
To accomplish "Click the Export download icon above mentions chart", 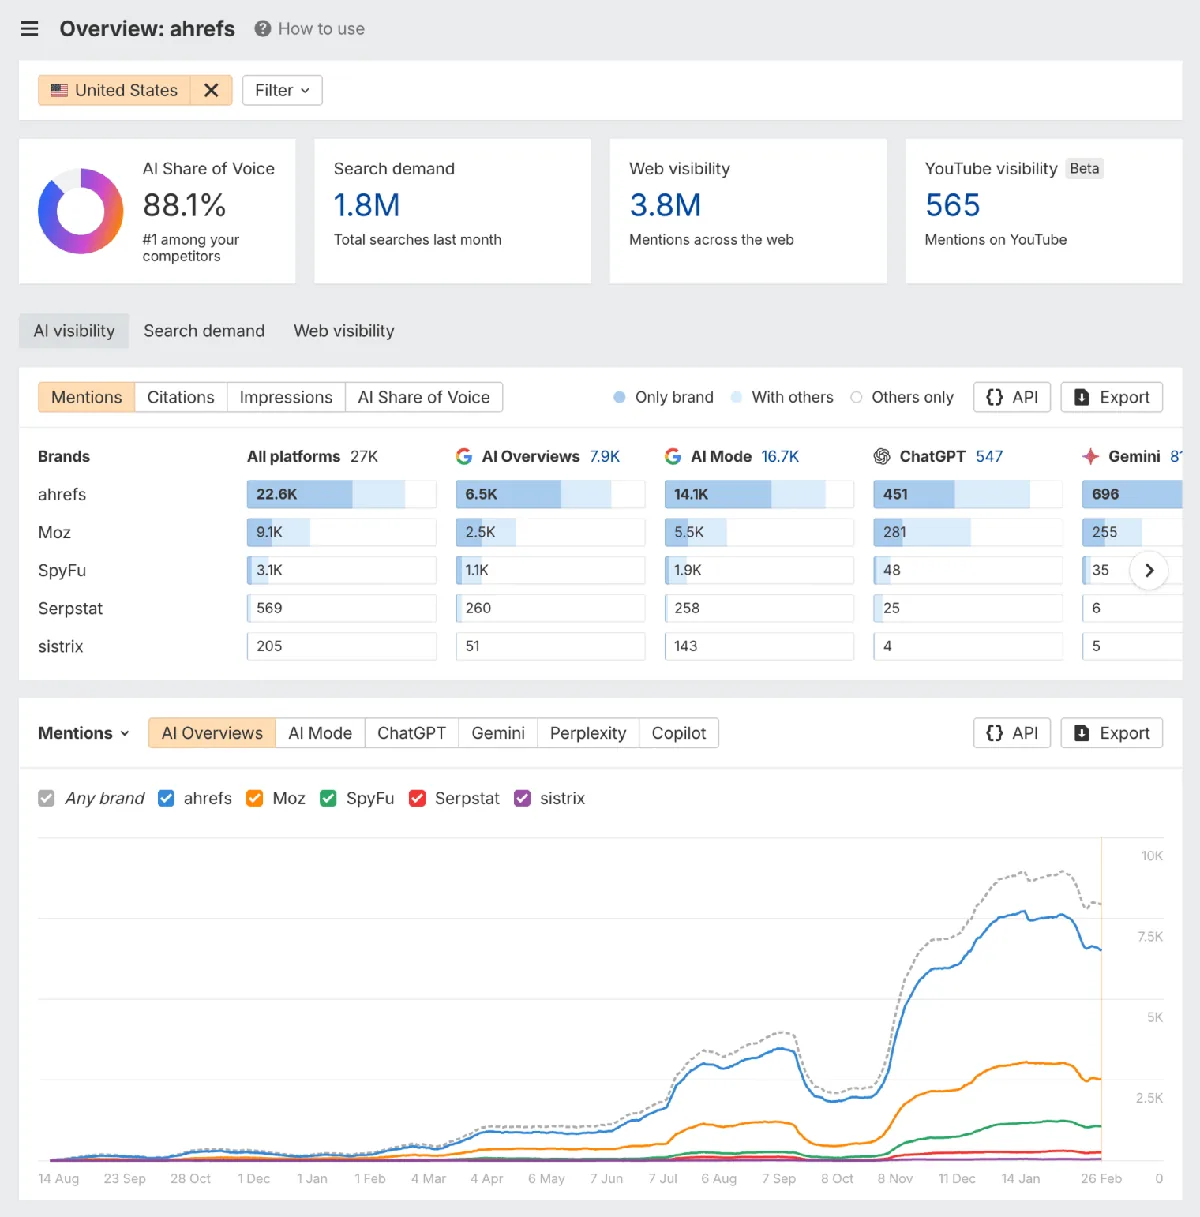I will click(1081, 733).
